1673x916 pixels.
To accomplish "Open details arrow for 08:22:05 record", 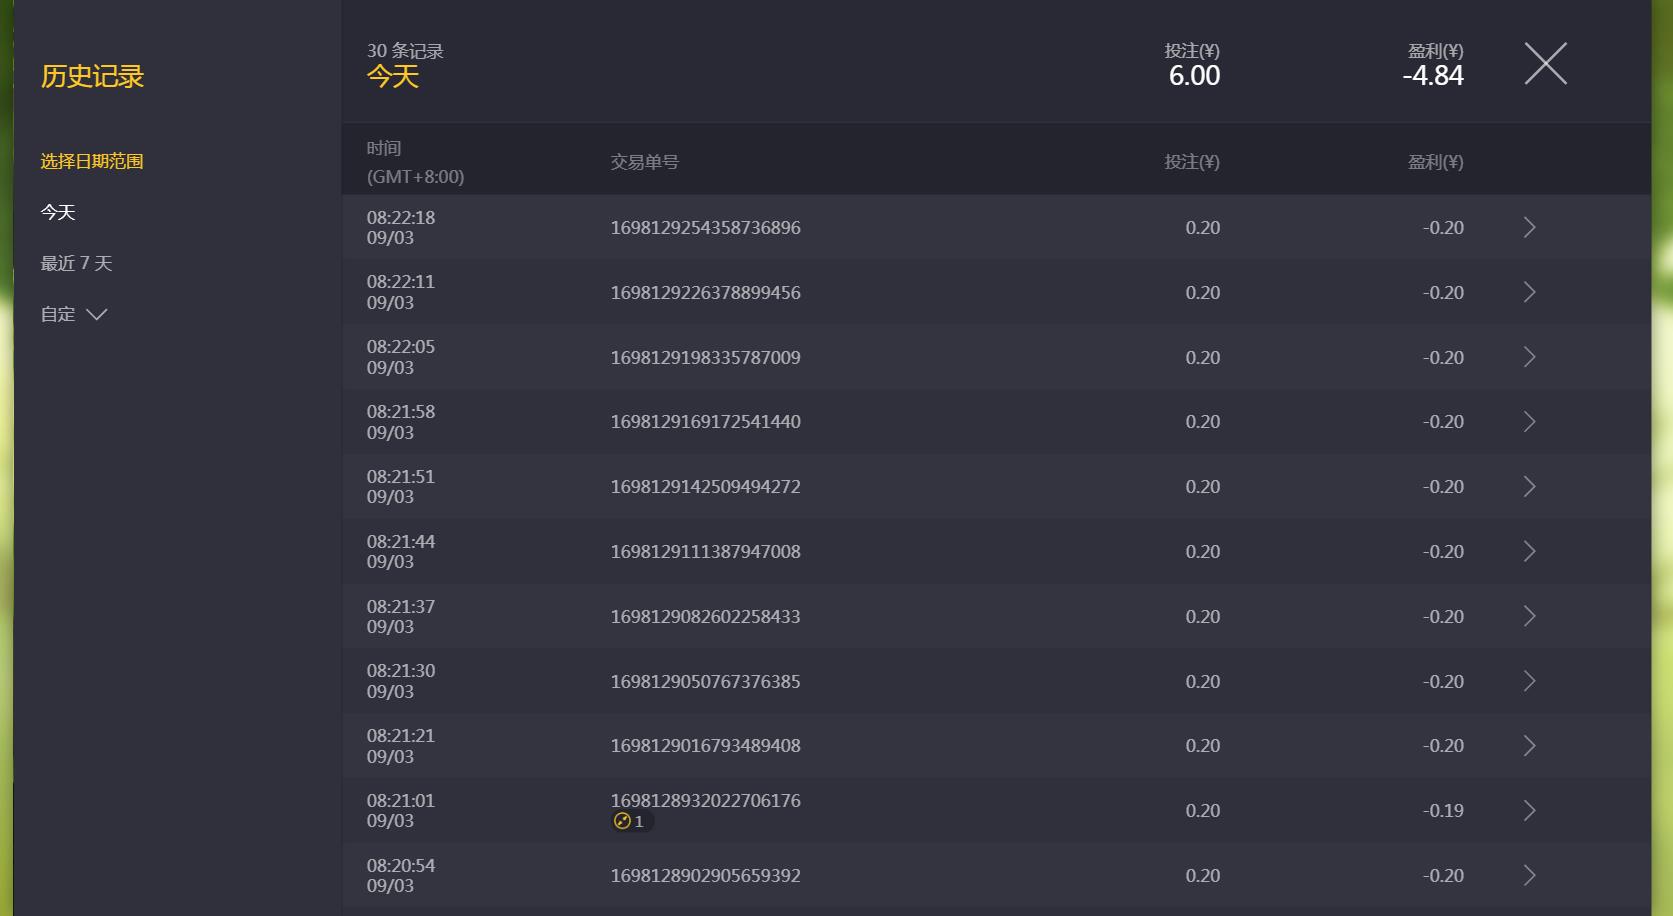I will pyautogui.click(x=1529, y=357).
